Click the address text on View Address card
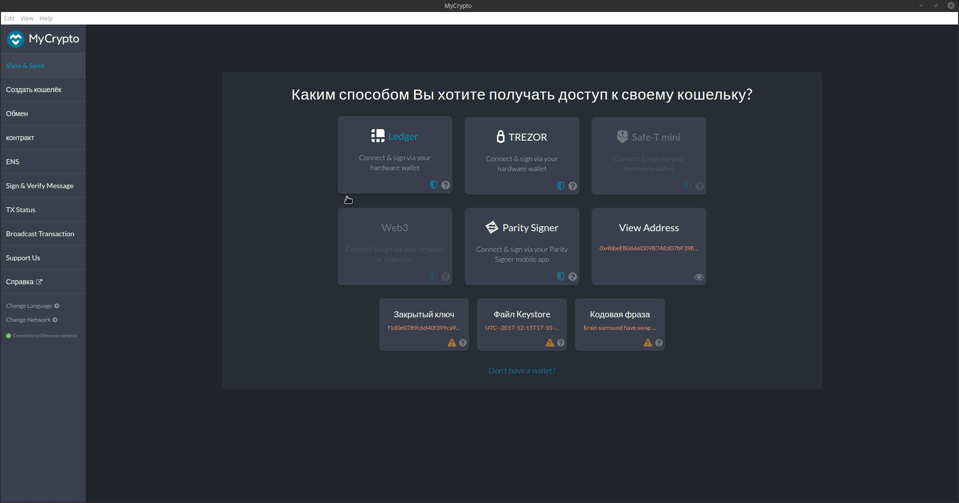Viewport: 959px width, 503px height. click(x=649, y=248)
